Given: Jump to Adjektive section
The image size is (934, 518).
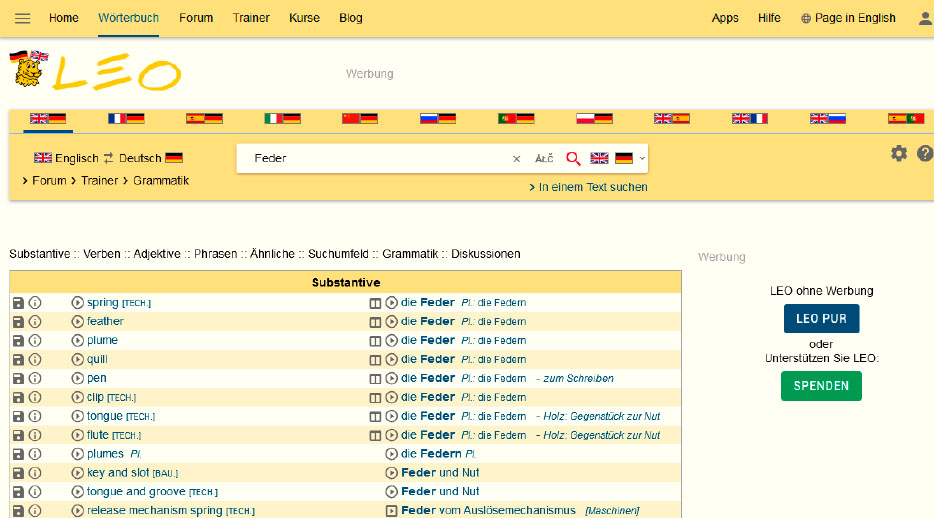Looking at the screenshot, I should 157,254.
